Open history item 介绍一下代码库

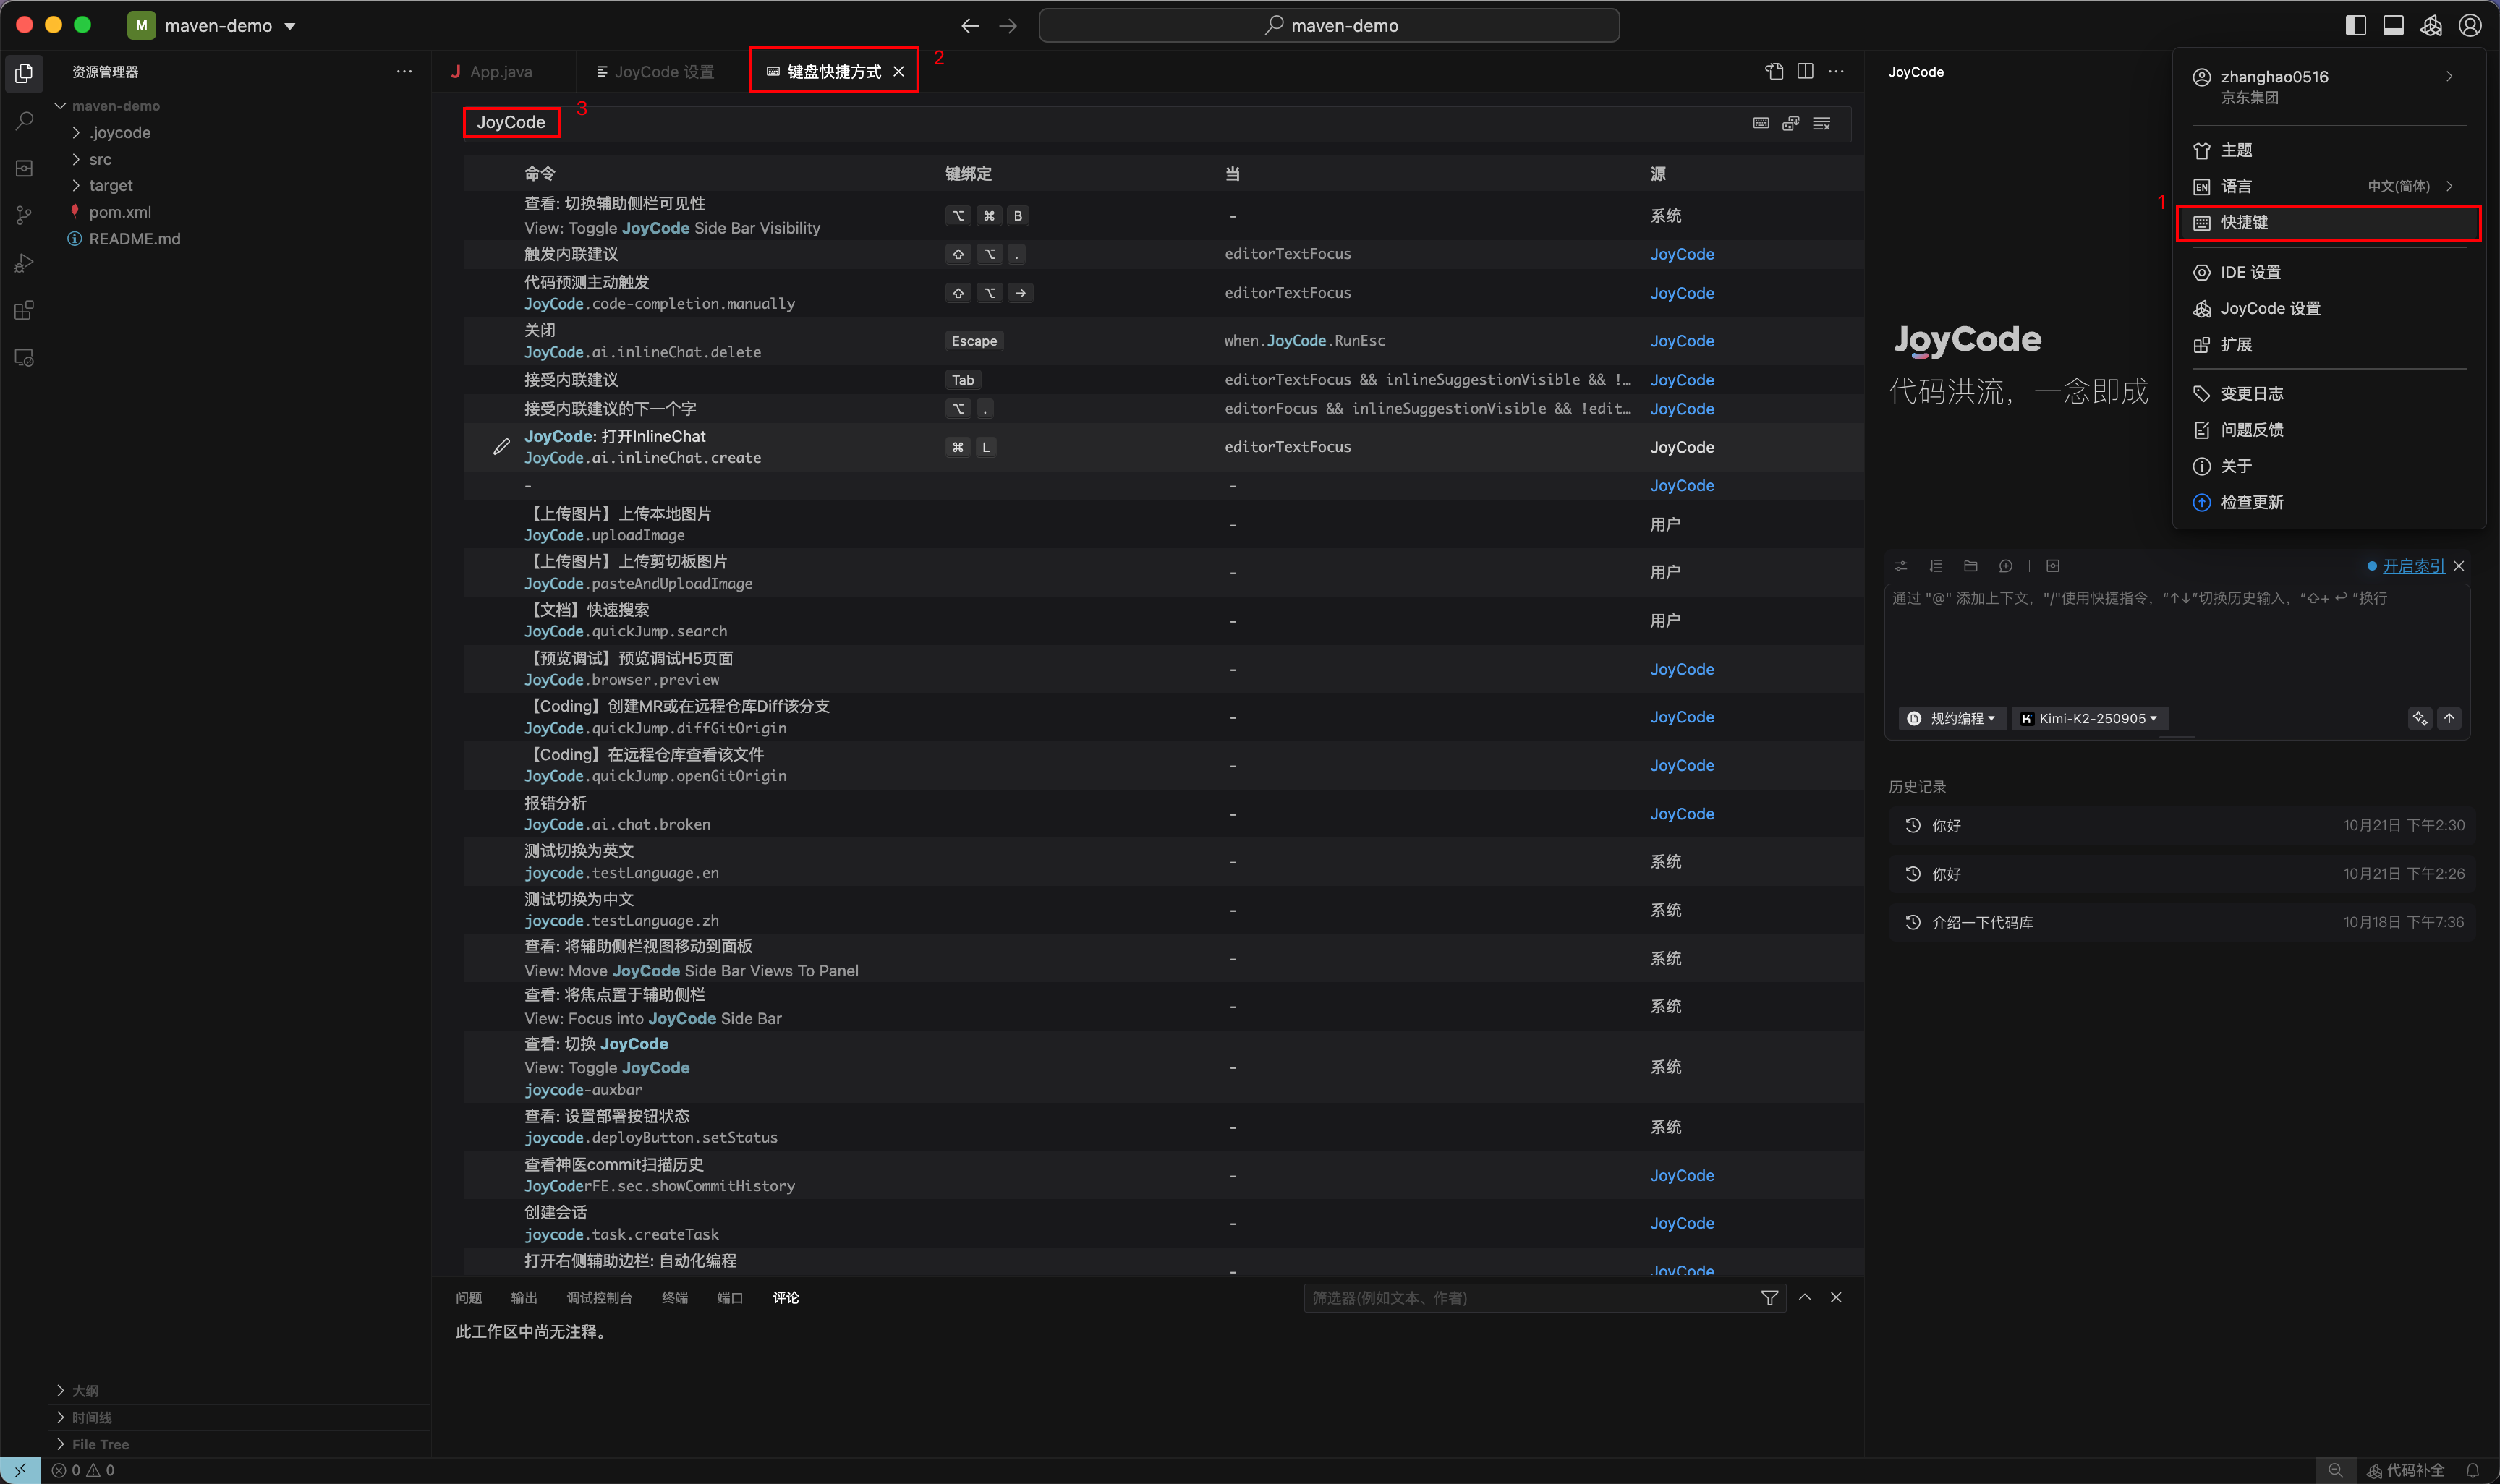[x=2181, y=922]
